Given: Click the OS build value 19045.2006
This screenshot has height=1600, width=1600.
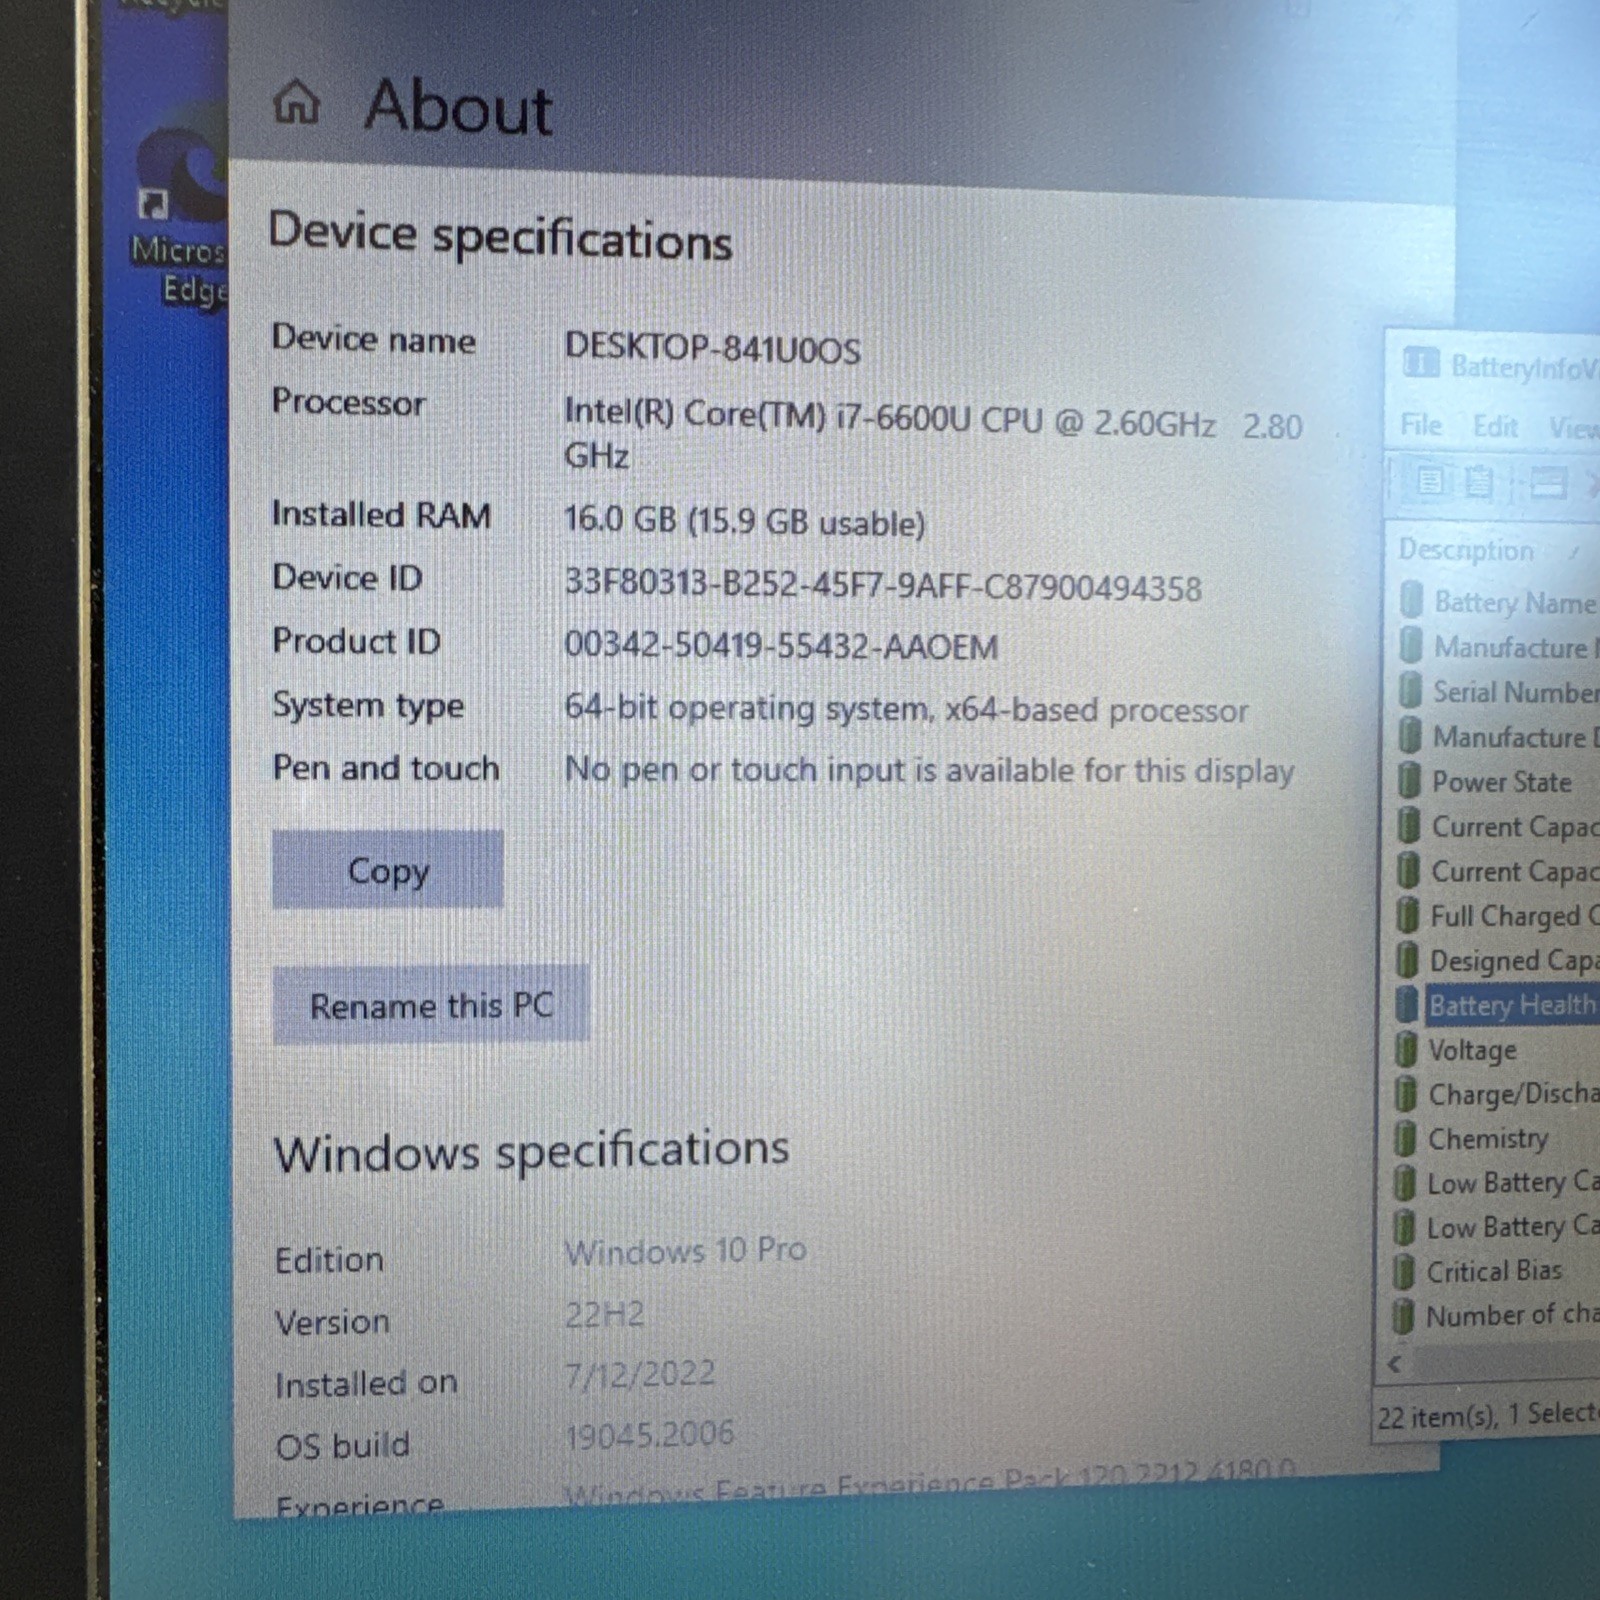Looking at the screenshot, I should tap(649, 1435).
